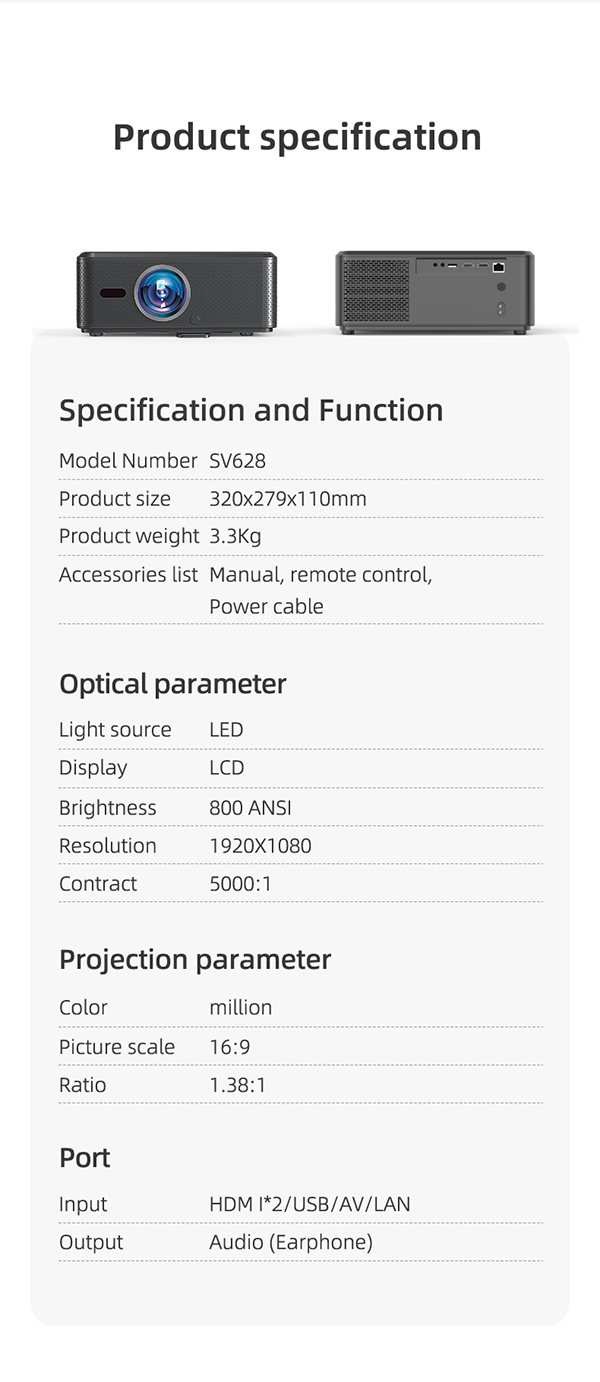Click the 16:9 picture scale value
Viewport: 600px width, 1382px height.
pos(231,1047)
